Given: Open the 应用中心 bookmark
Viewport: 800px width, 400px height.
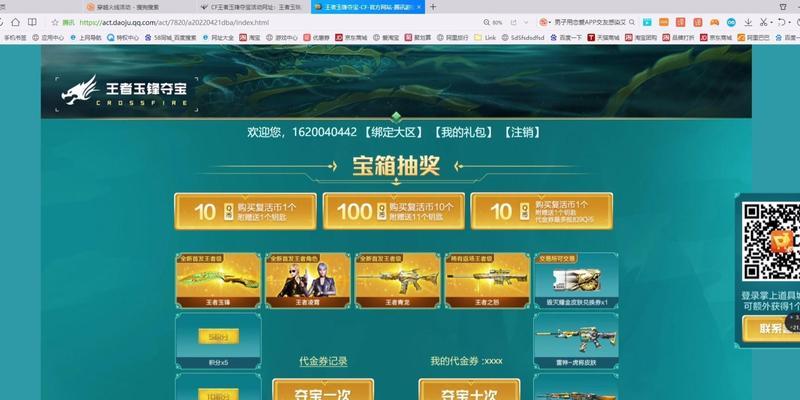Looking at the screenshot, I should (48, 38).
